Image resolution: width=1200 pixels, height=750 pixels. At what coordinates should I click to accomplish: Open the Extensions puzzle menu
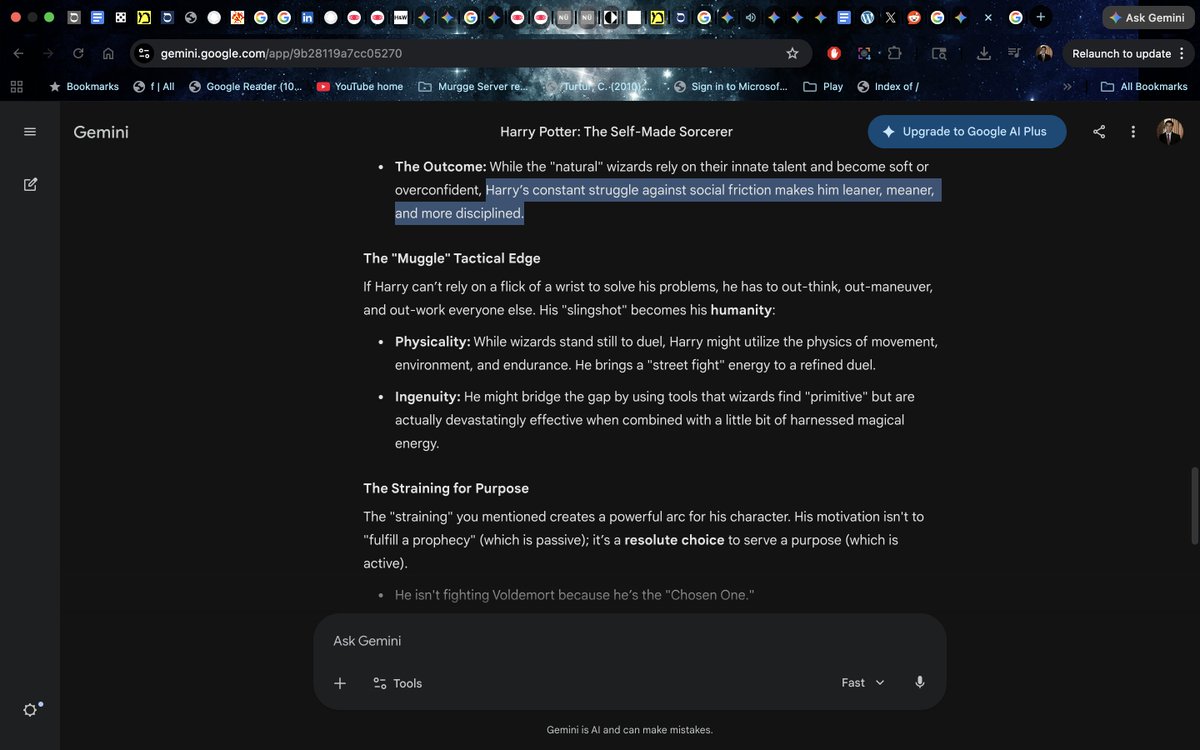[894, 53]
